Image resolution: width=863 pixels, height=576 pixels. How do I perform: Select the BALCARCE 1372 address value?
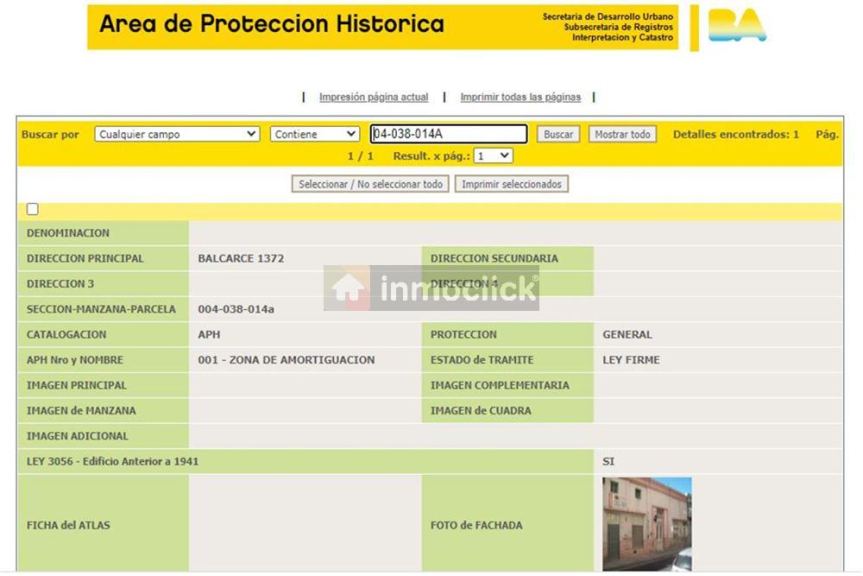pyautogui.click(x=241, y=258)
